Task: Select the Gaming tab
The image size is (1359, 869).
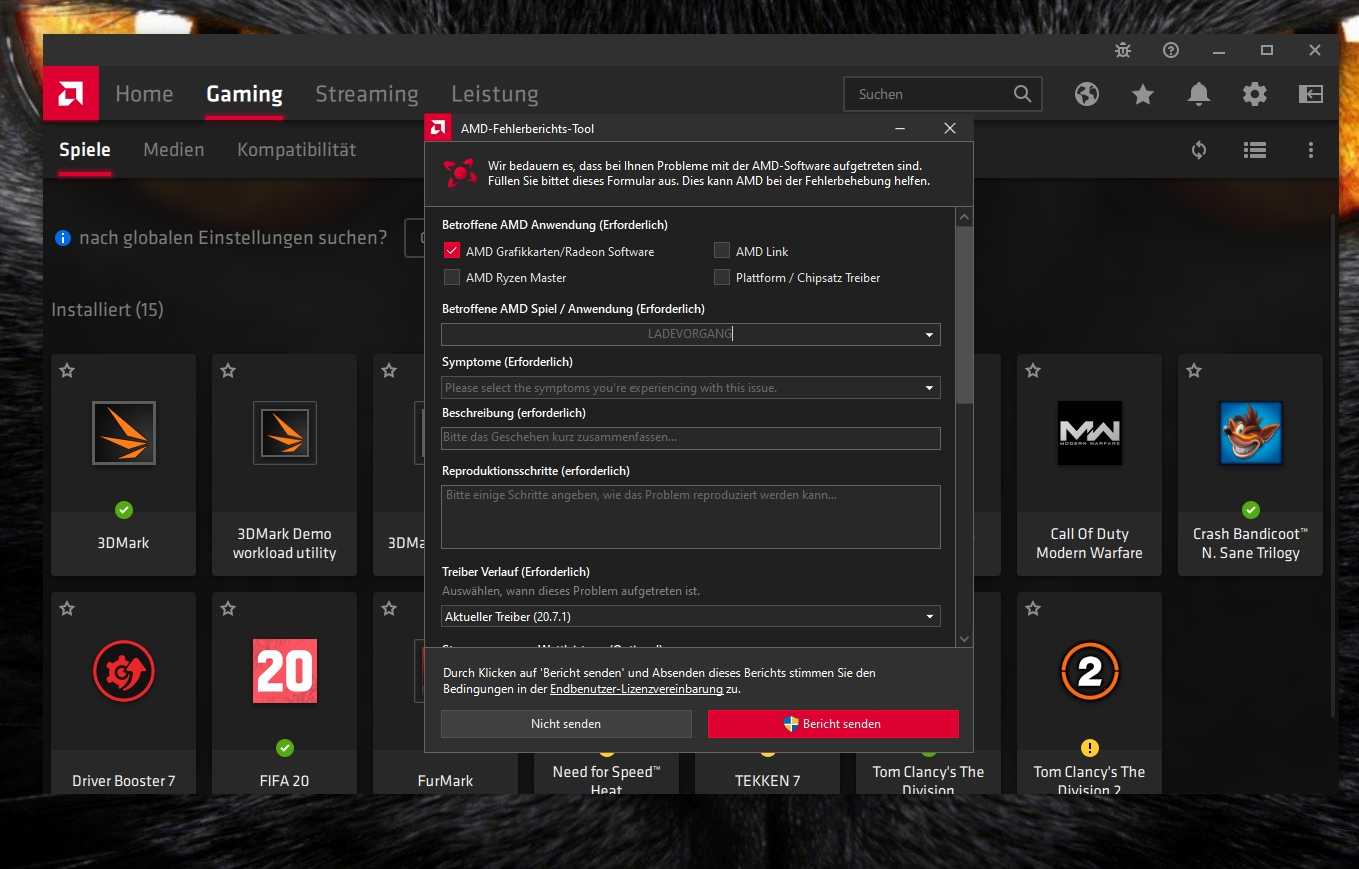Action: [244, 94]
